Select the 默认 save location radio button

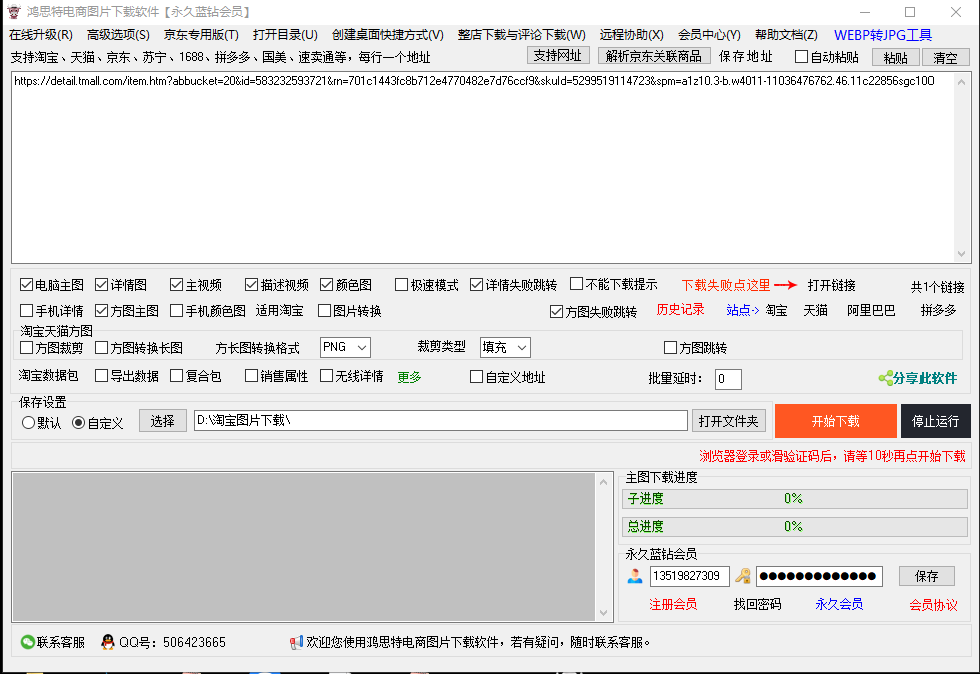click(28, 423)
